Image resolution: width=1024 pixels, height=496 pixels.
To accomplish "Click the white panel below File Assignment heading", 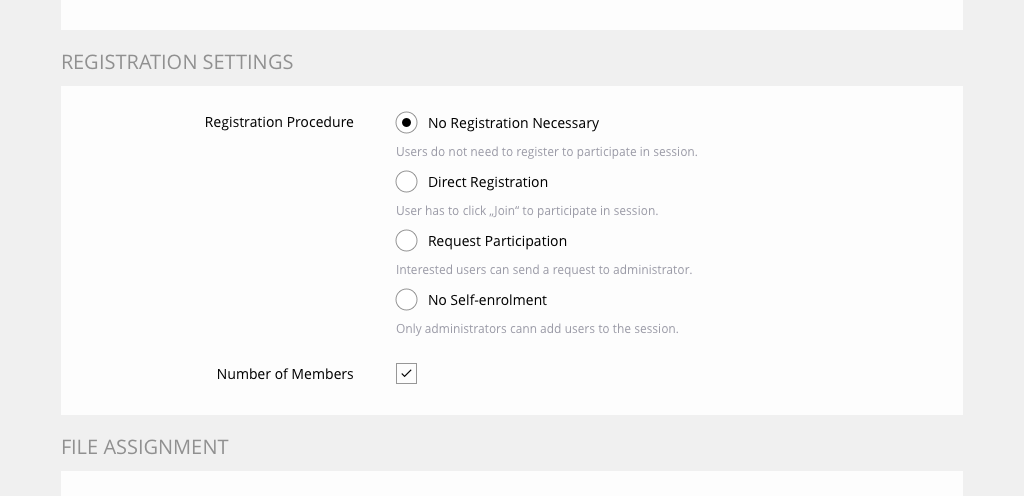I will (x=511, y=484).
